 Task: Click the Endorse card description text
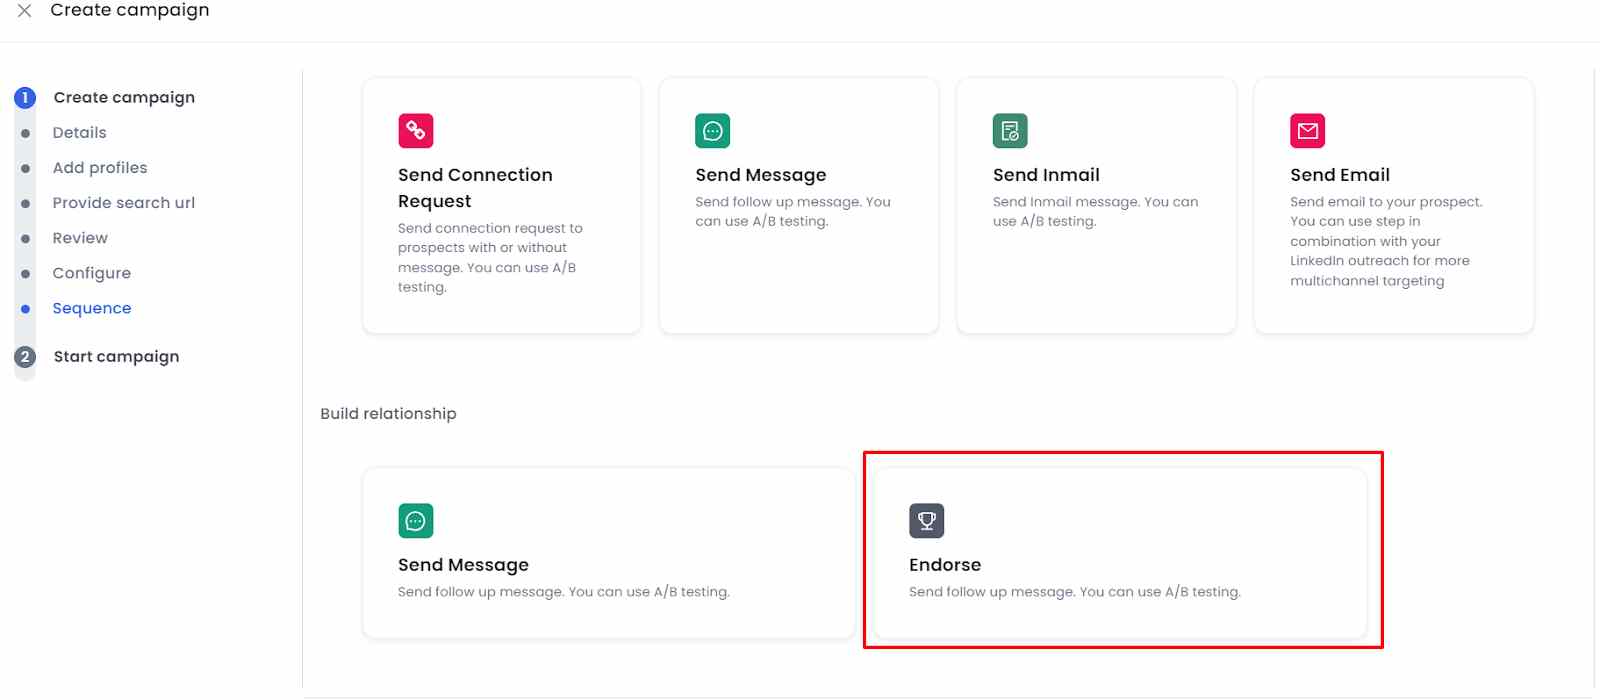point(1075,592)
